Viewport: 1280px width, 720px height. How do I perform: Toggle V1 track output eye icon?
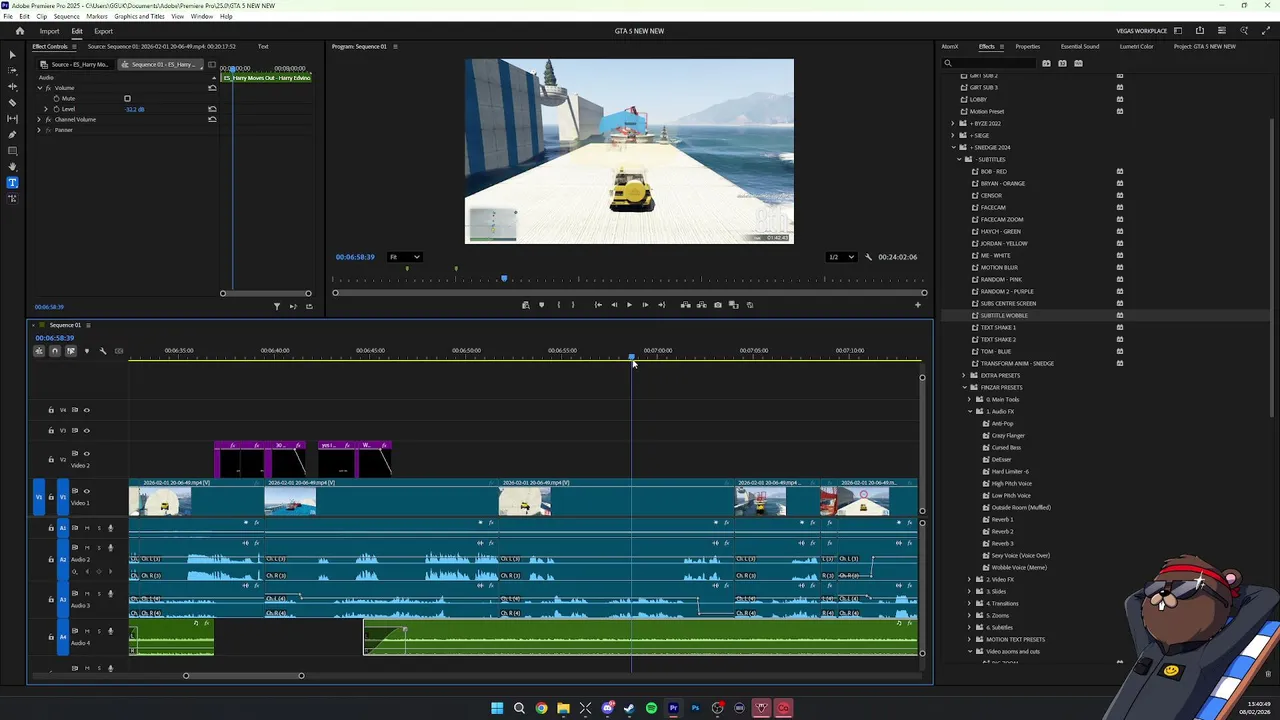point(86,491)
